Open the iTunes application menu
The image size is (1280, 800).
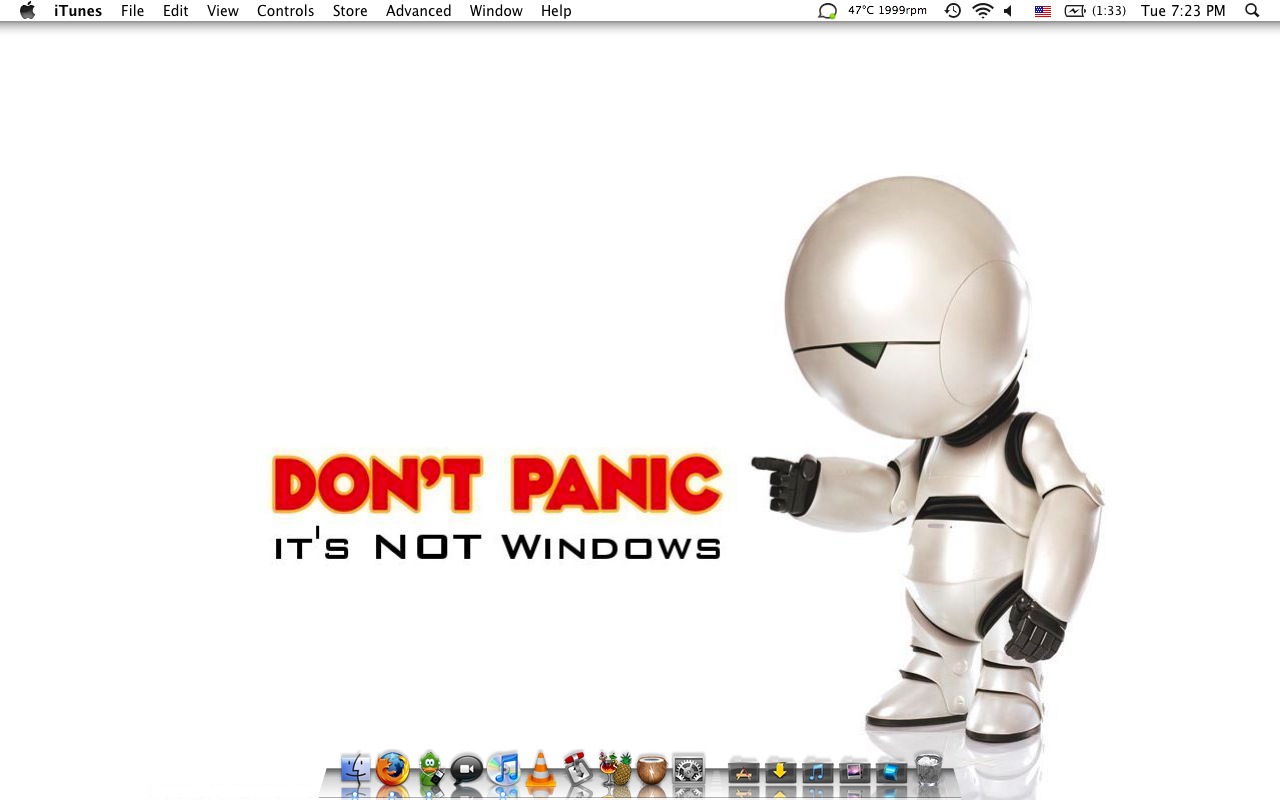point(78,11)
